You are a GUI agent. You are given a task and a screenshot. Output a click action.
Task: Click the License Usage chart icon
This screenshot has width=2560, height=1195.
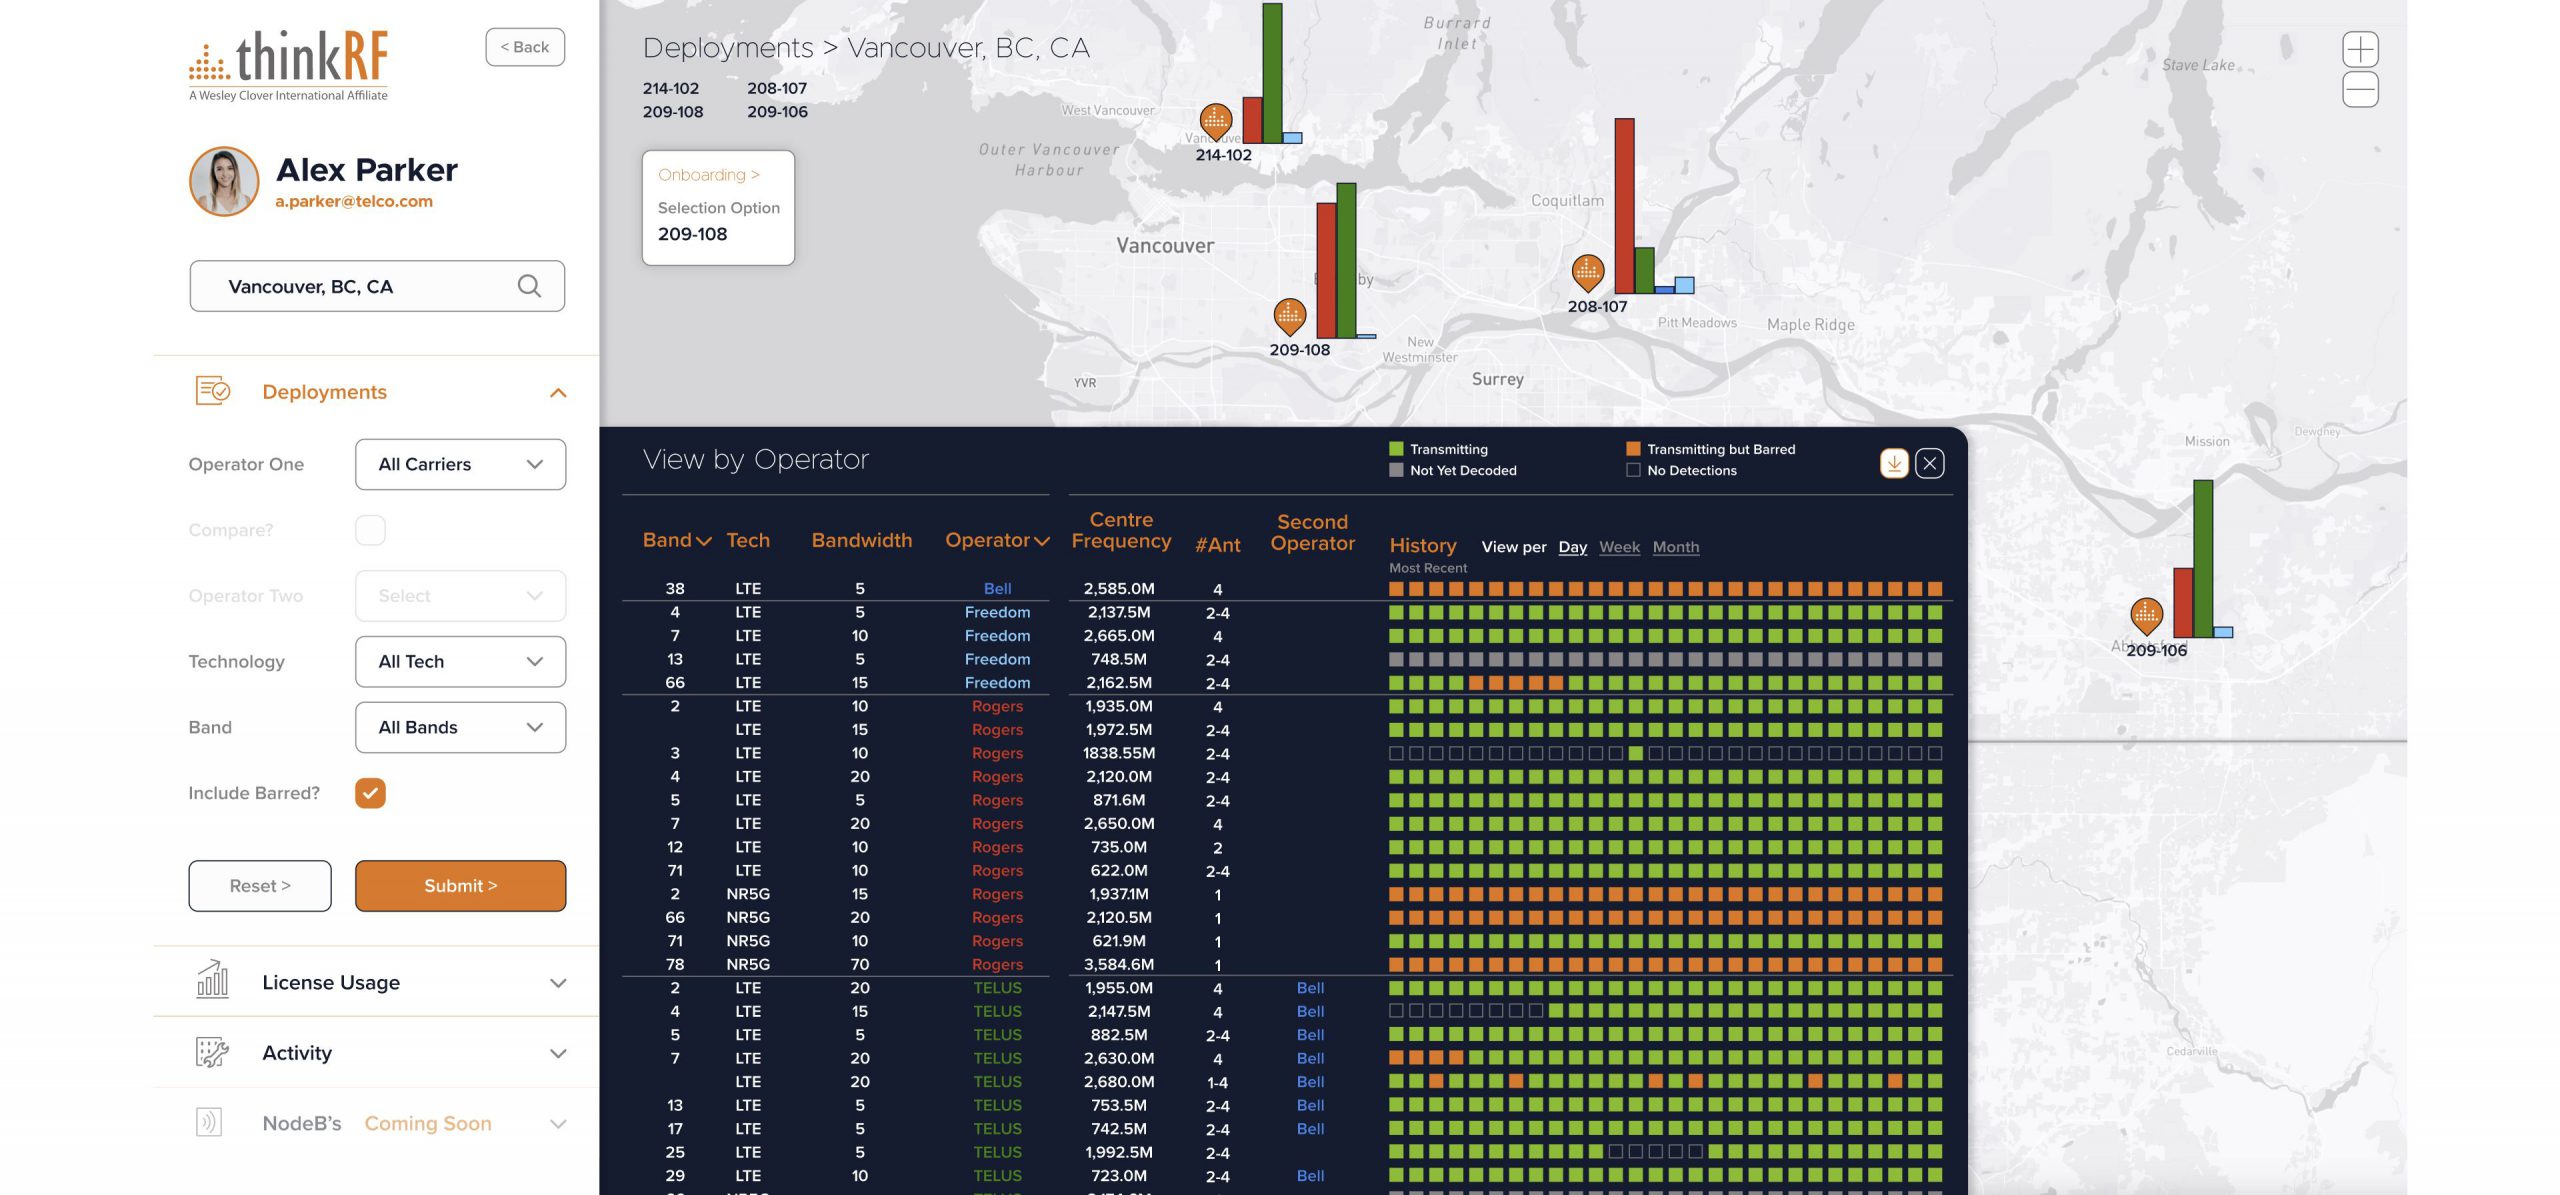tap(212, 980)
